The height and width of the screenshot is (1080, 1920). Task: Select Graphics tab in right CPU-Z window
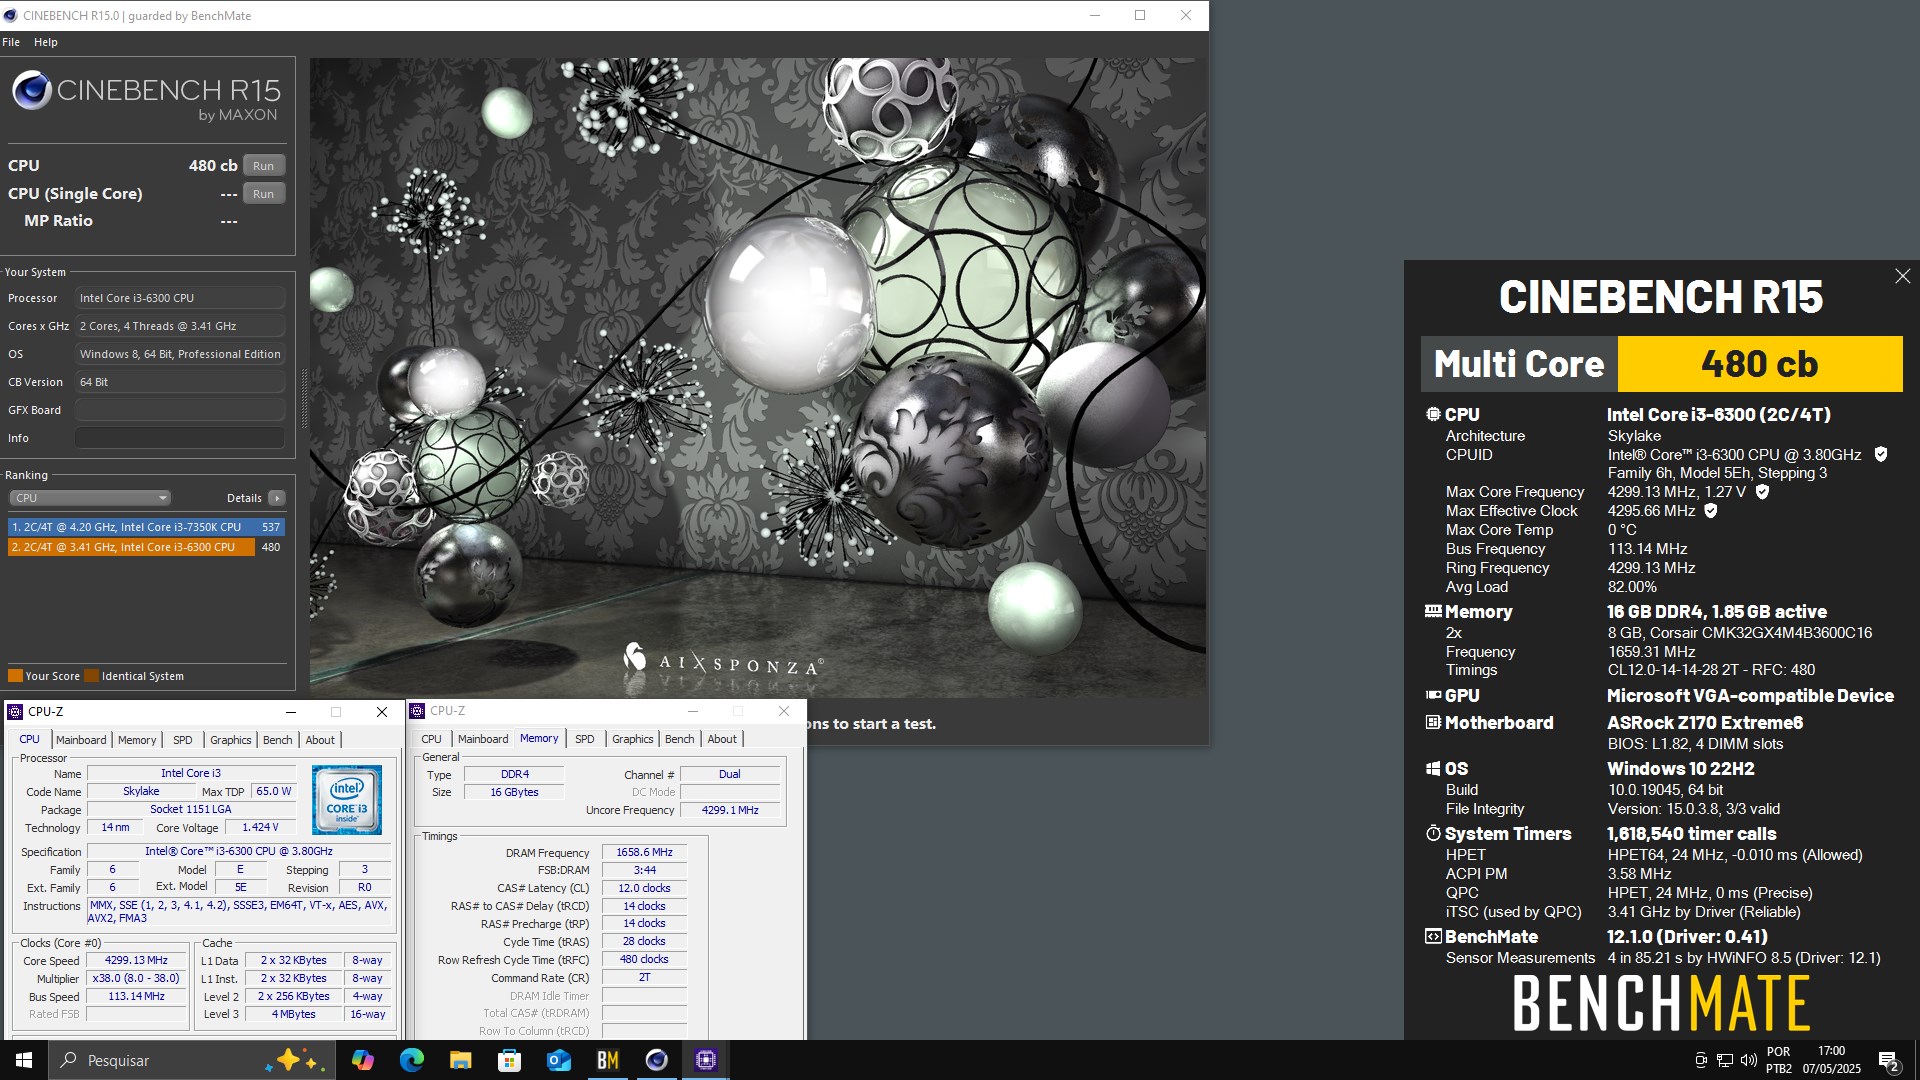[633, 739]
